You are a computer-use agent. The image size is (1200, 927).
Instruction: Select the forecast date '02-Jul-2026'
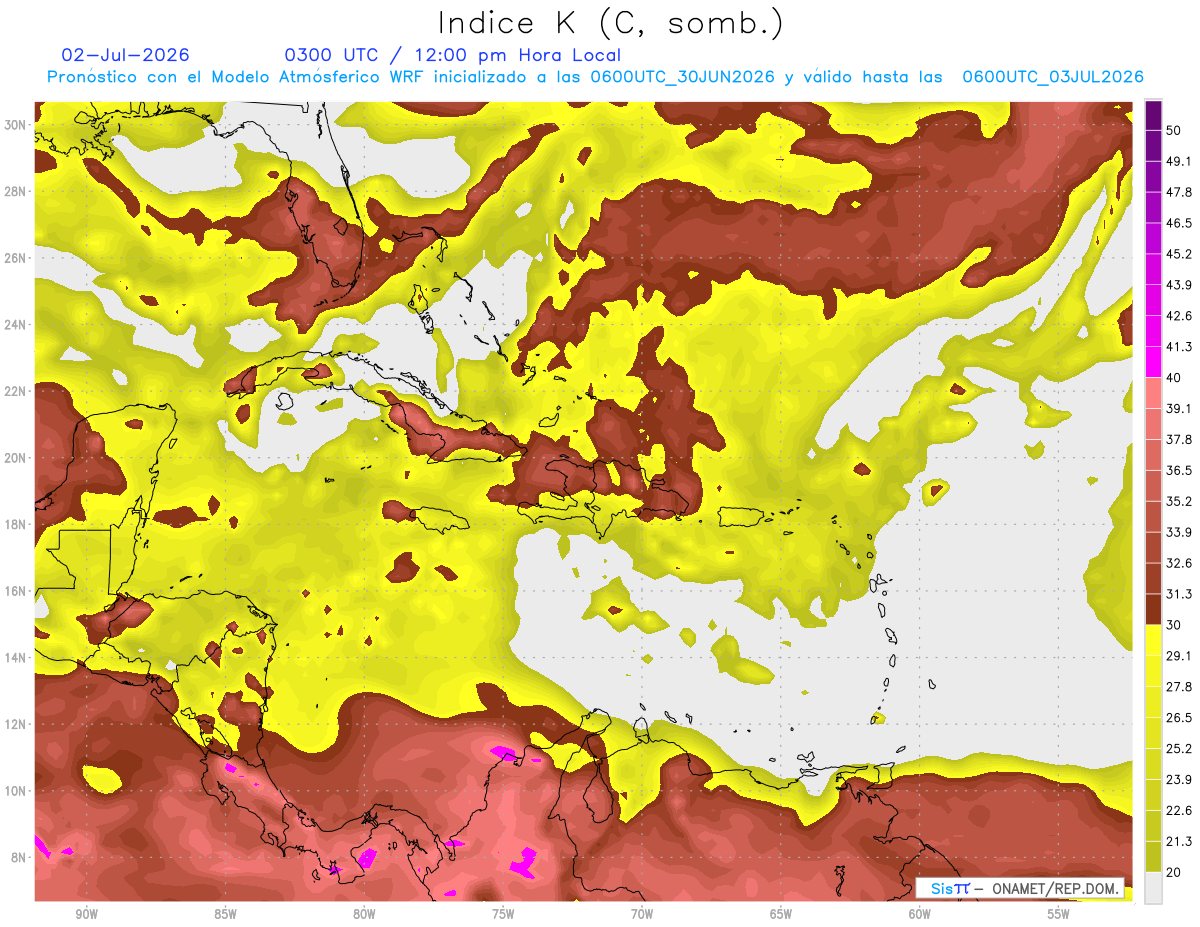tap(125, 55)
